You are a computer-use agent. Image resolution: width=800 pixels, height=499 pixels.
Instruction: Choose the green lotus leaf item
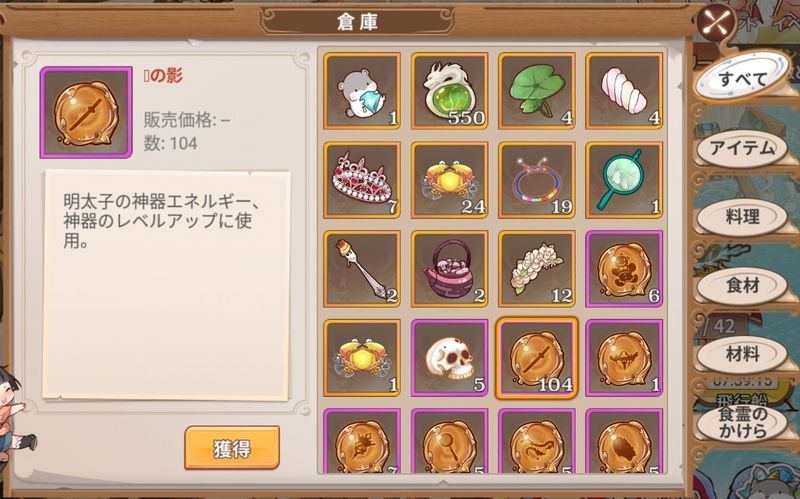(x=537, y=91)
